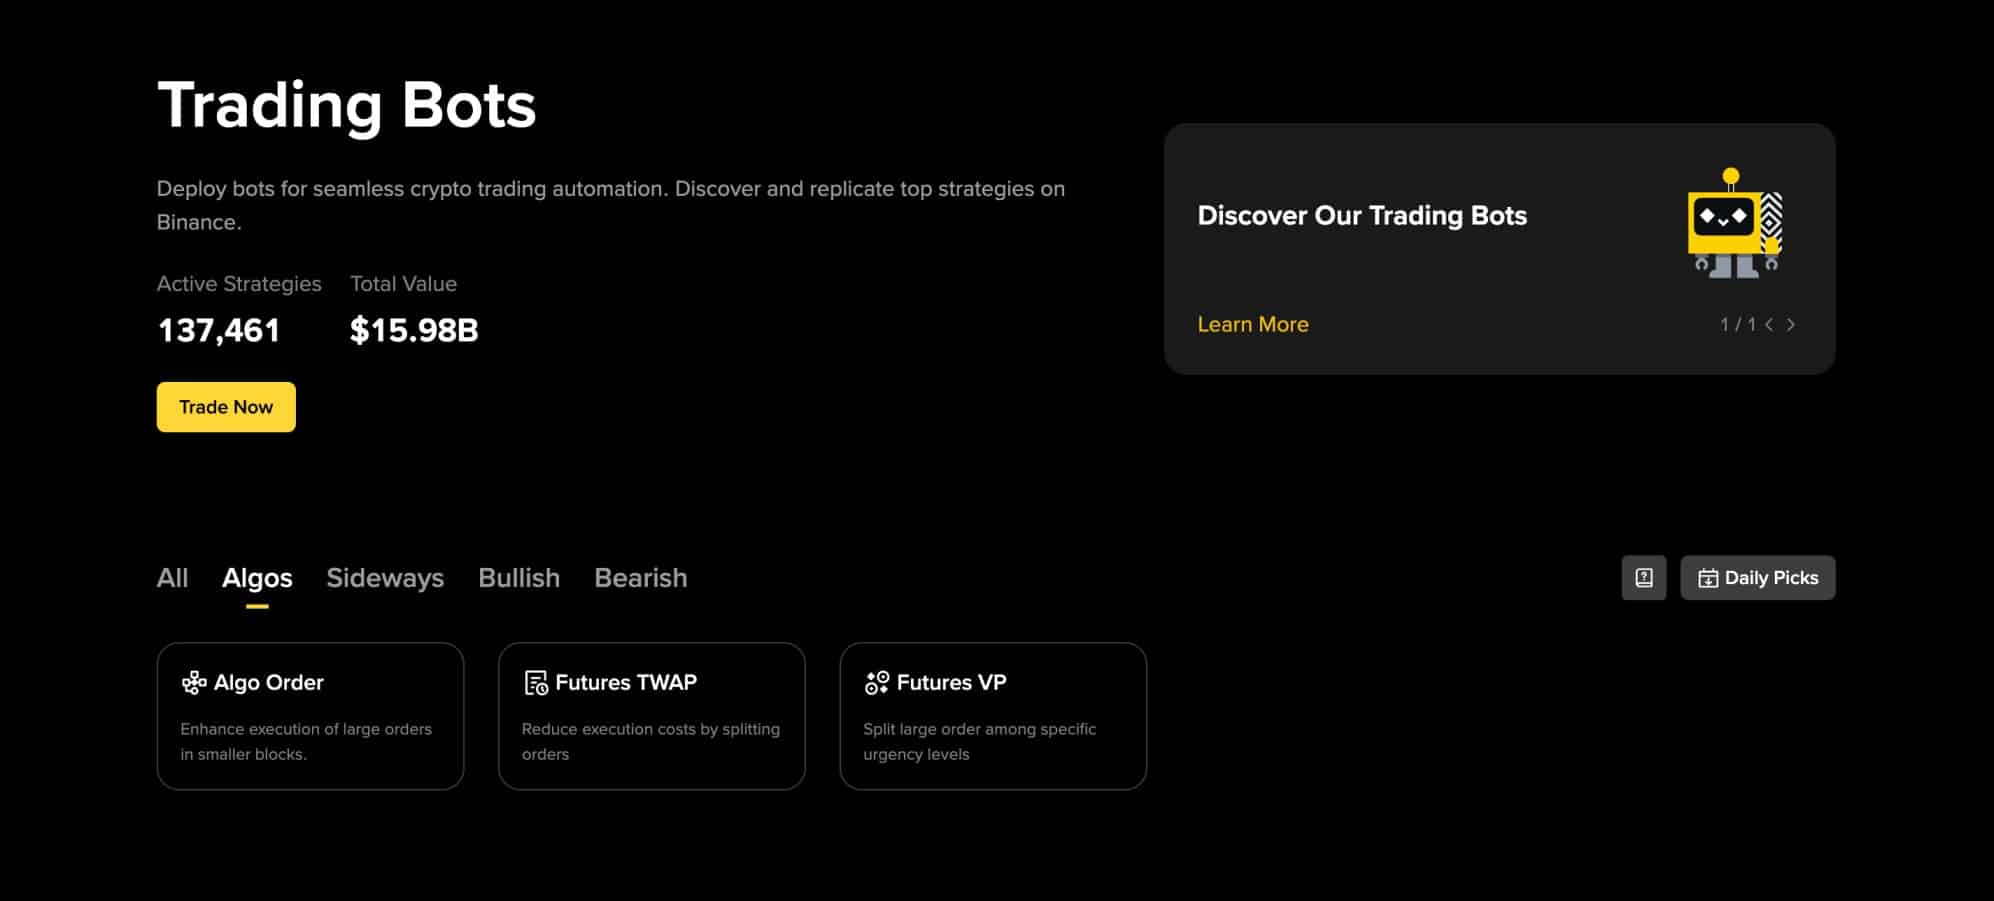Open the Futures VP card title
The image size is (1994, 901).
[x=952, y=683]
